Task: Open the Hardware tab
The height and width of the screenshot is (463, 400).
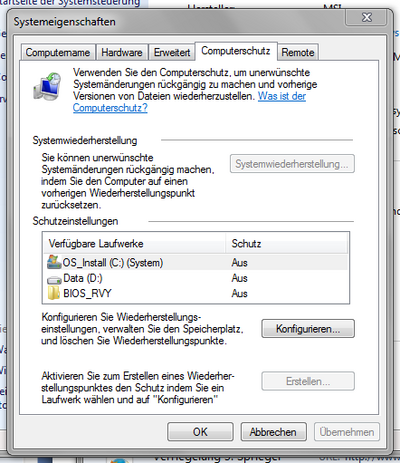Action: pos(122,52)
